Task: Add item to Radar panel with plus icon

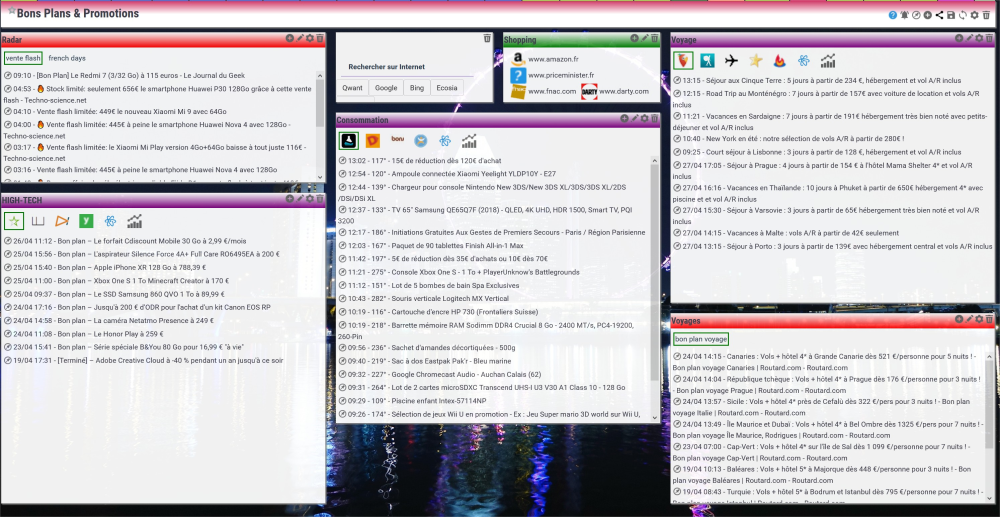Action: point(290,38)
